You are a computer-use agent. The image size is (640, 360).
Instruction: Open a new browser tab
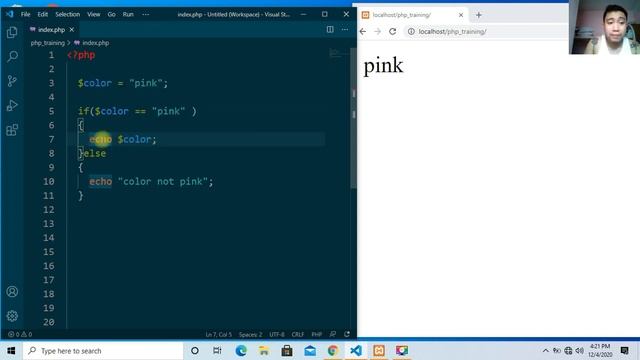(x=478, y=15)
